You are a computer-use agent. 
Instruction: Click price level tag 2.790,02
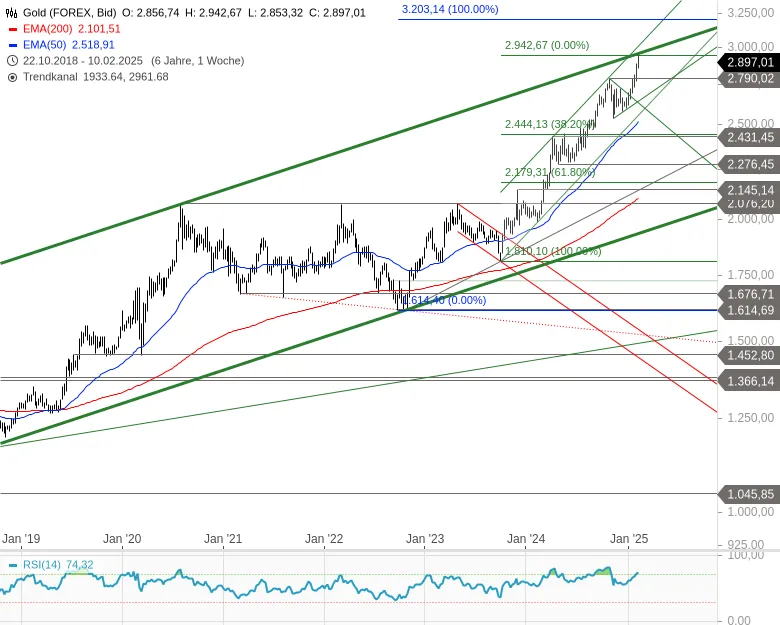point(748,79)
